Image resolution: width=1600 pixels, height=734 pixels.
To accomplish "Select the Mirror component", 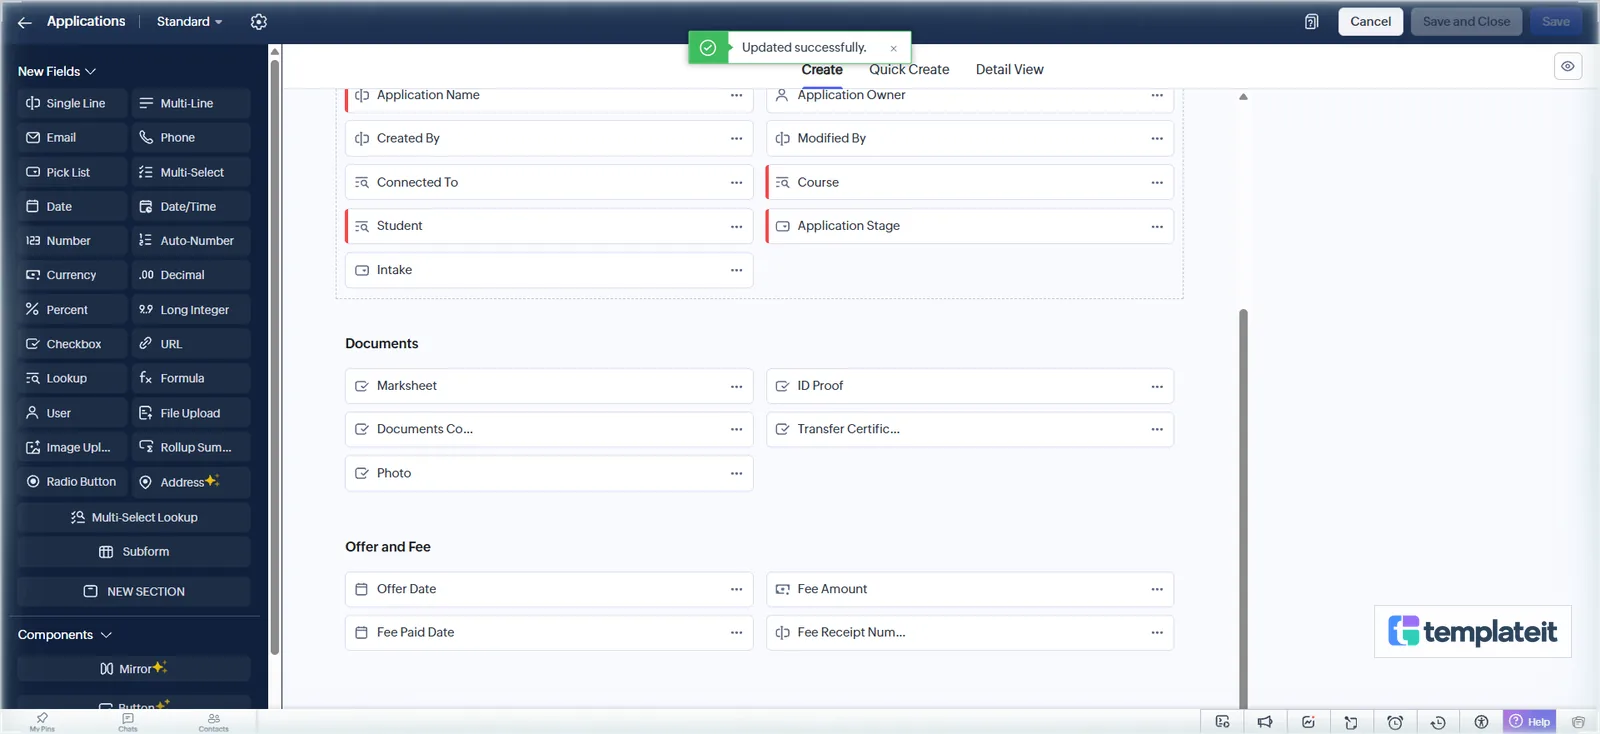I will tap(134, 669).
